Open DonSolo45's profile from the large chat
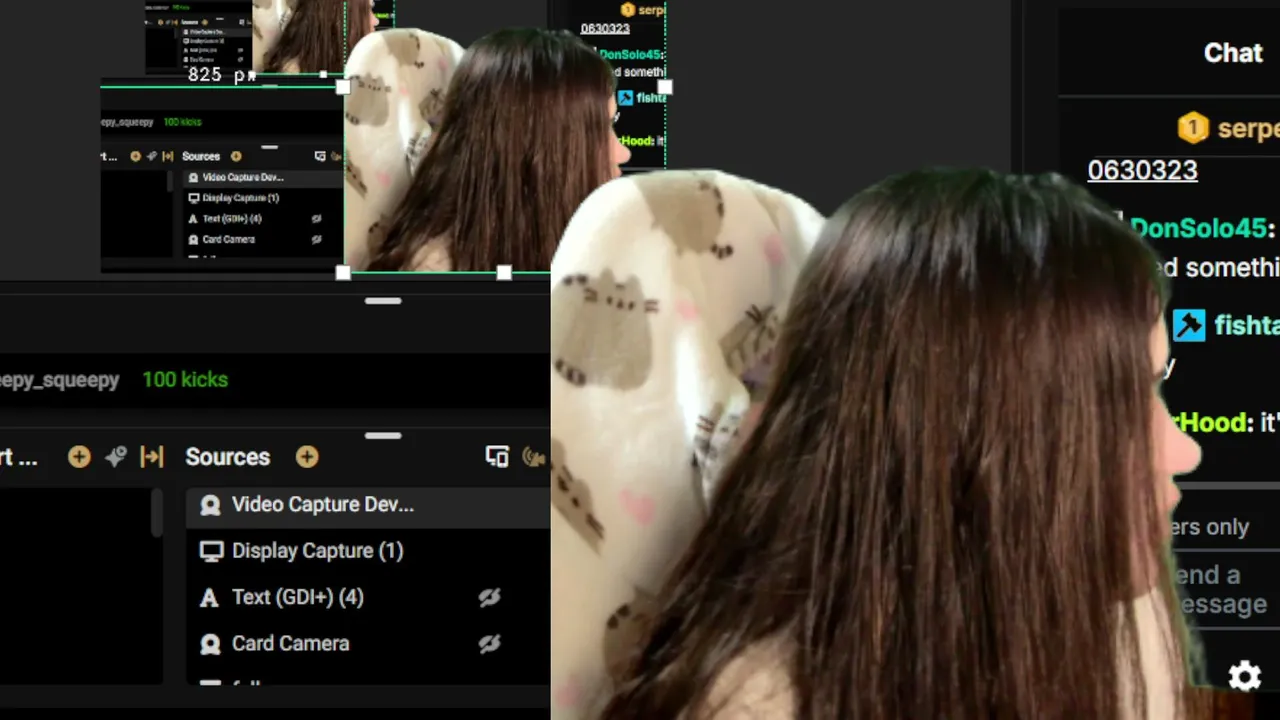Image resolution: width=1280 pixels, height=720 pixels. (1199, 228)
